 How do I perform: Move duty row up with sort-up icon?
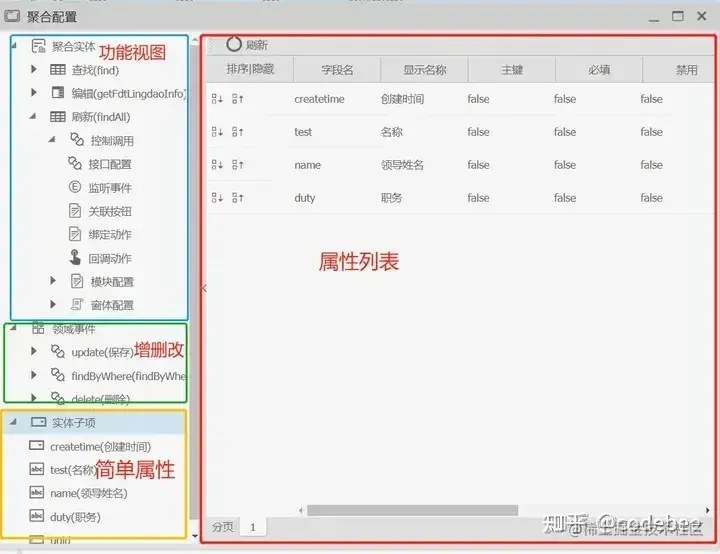pyautogui.click(x=238, y=198)
